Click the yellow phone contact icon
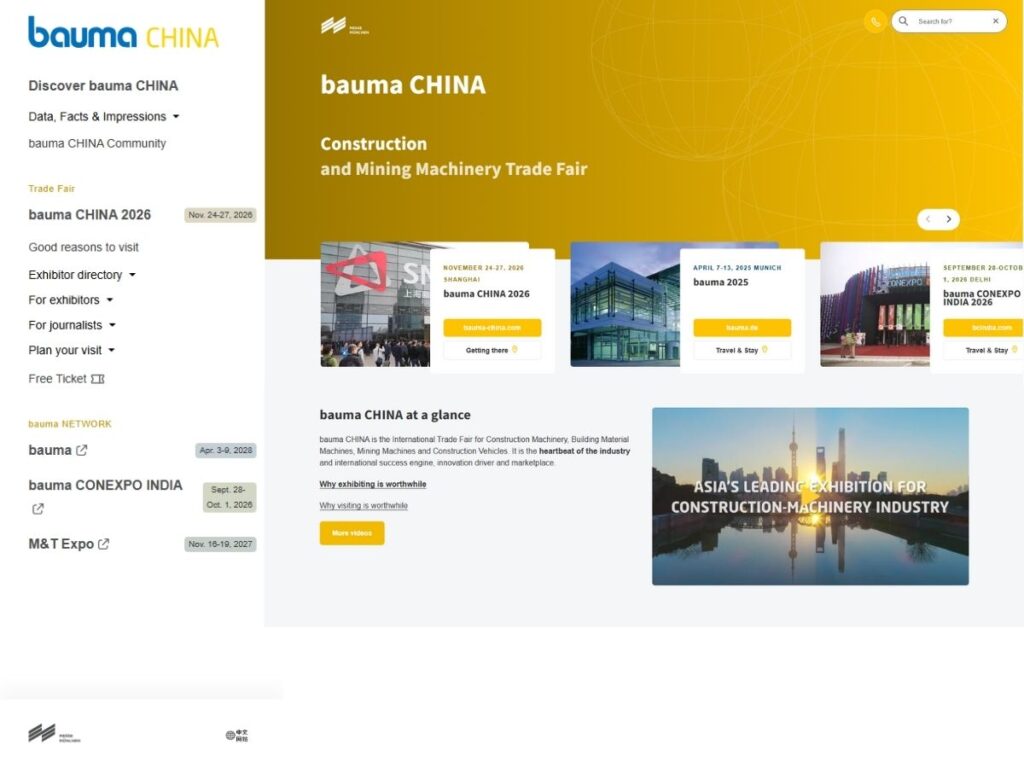 point(875,22)
